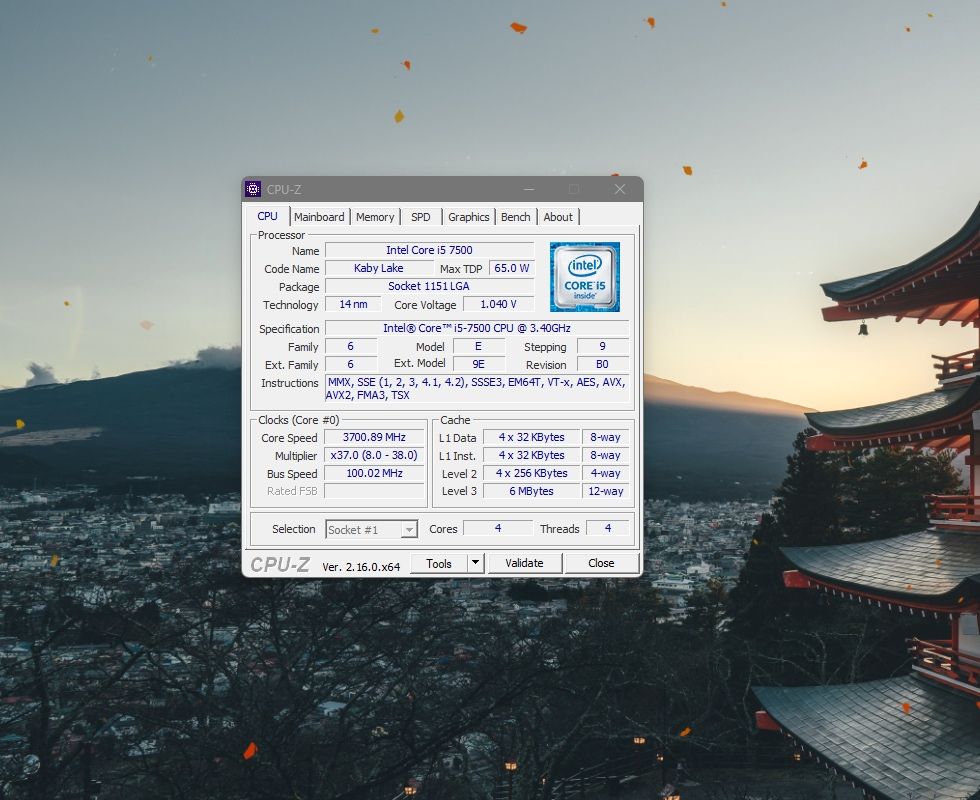The height and width of the screenshot is (800, 980).
Task: Click the Ext. Model value '9E'
Action: [478, 364]
